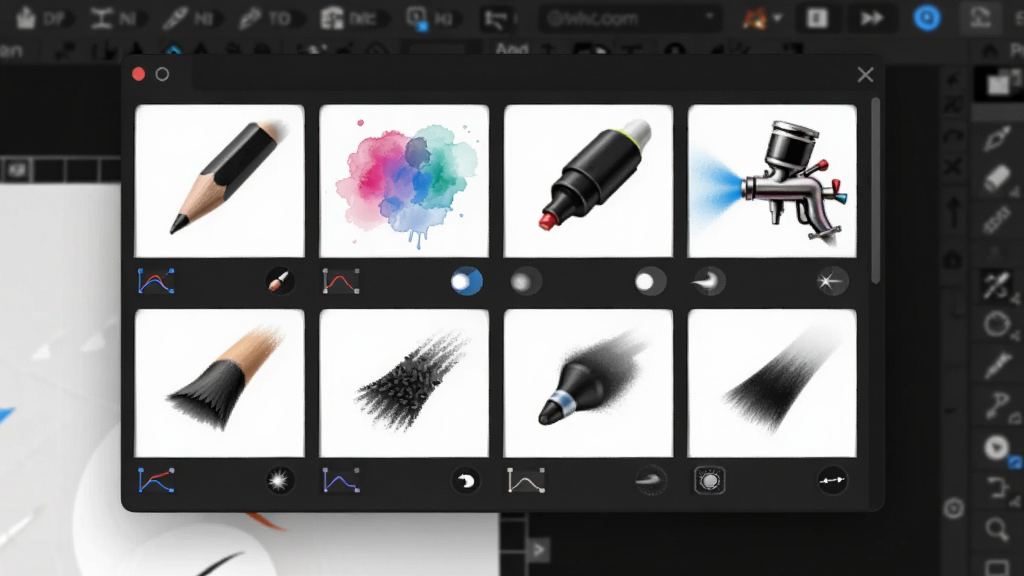Image resolution: width=1024 pixels, height=576 pixels.
Task: Open the pressure curve under pencil brush
Action: 156,281
